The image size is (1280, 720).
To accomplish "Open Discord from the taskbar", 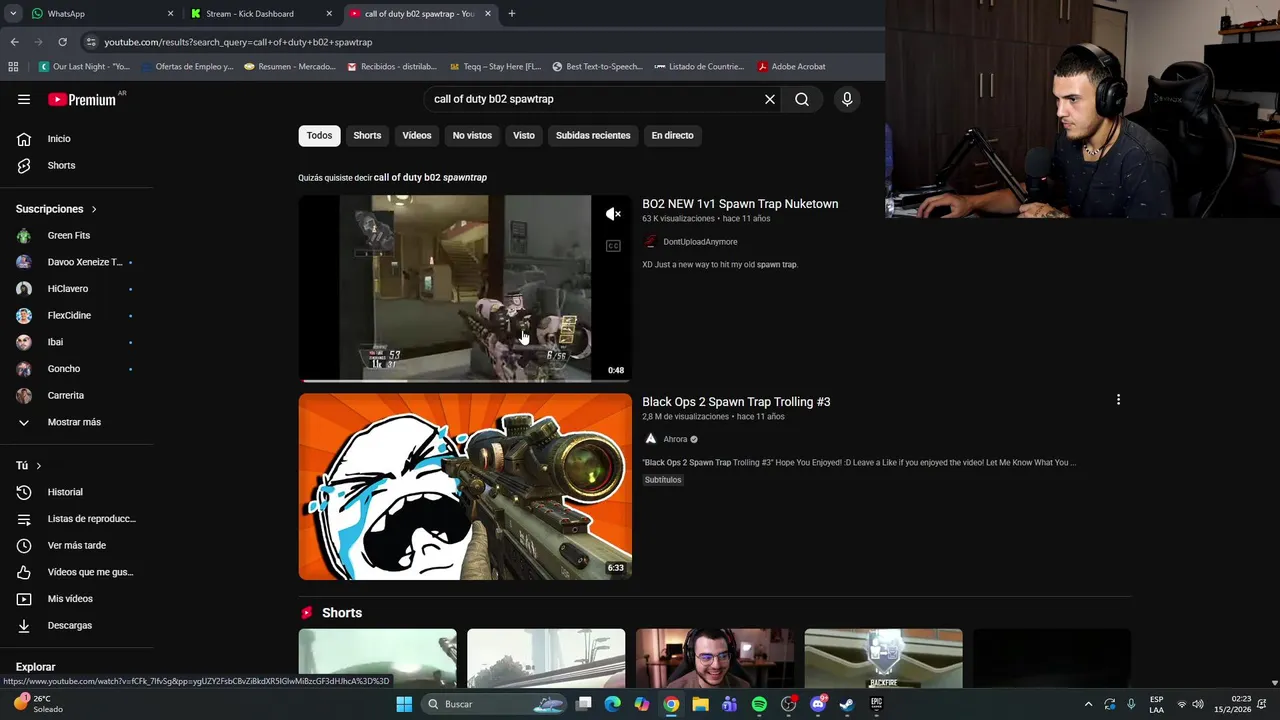I will click(x=818, y=704).
